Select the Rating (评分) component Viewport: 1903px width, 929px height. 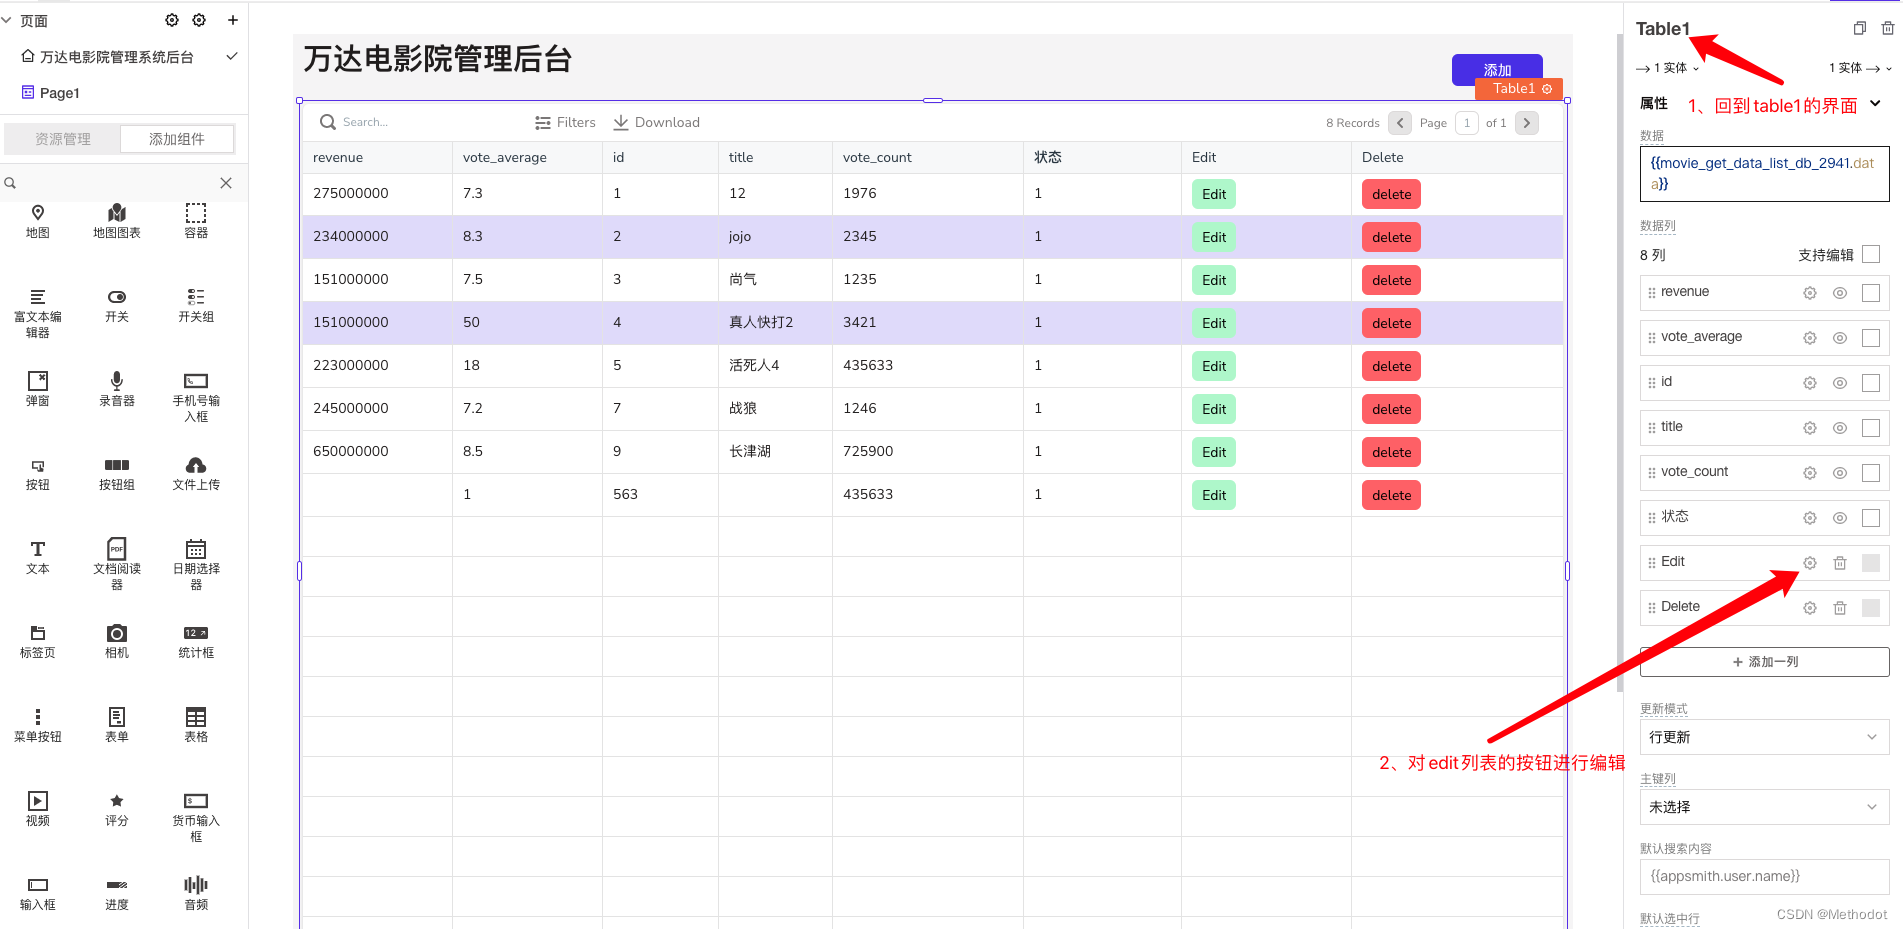117,809
